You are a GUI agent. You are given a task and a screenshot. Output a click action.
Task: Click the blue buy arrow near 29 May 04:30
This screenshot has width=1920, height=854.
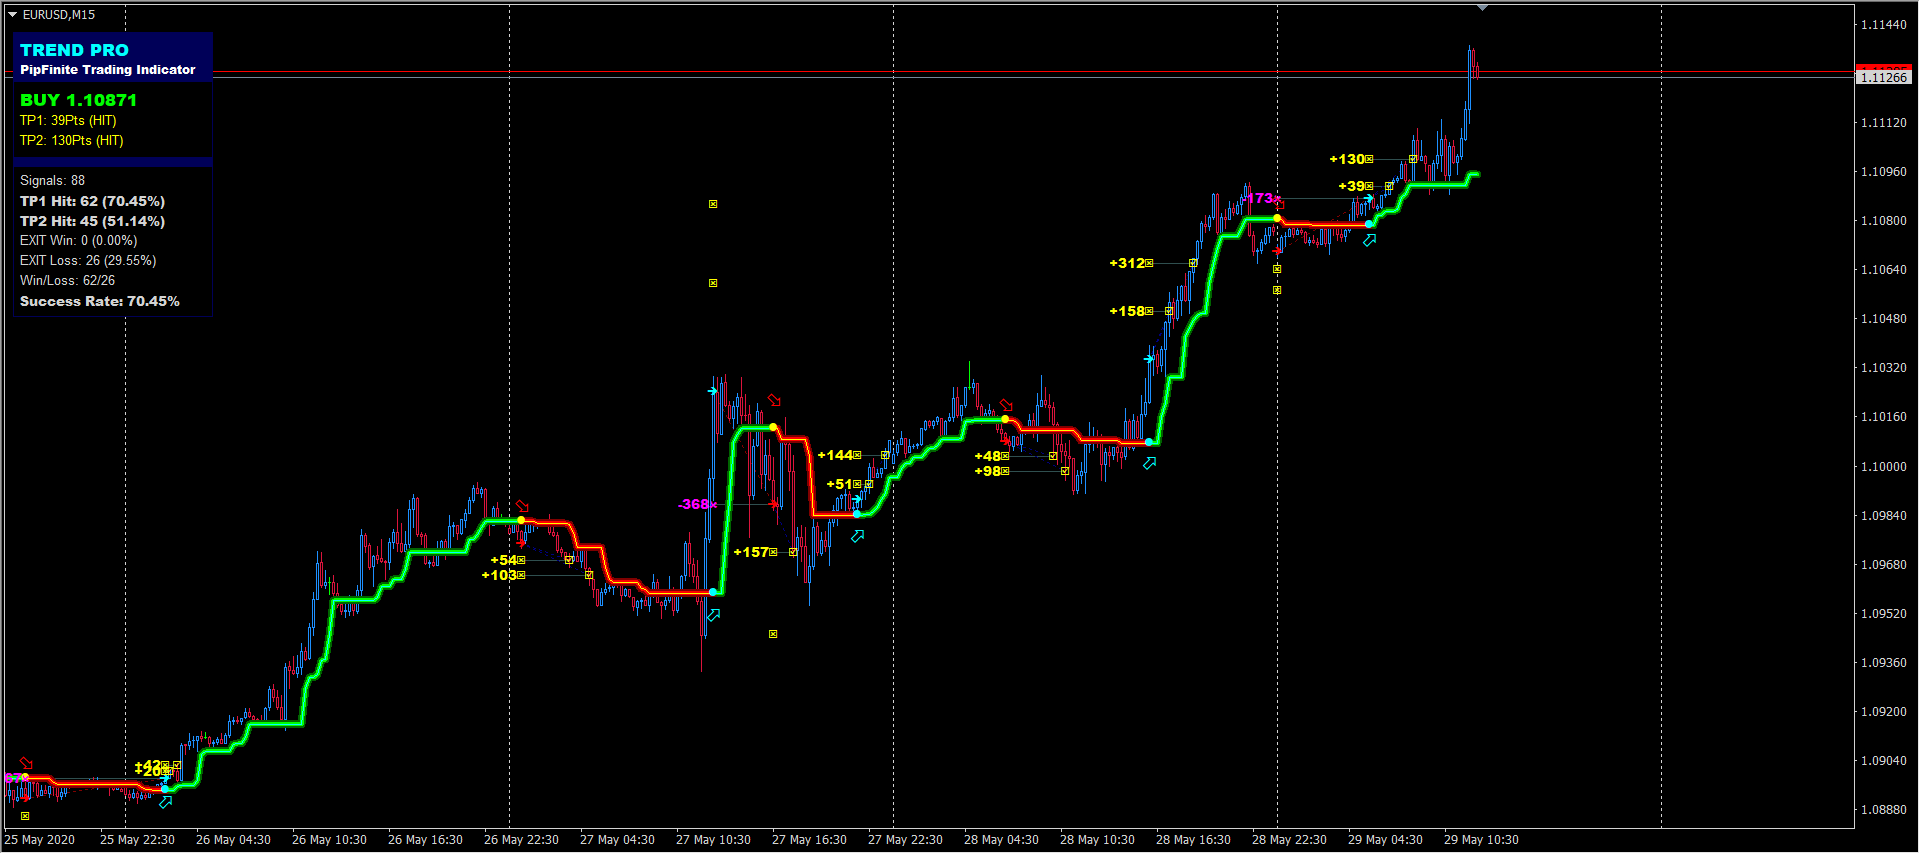(x=1370, y=240)
